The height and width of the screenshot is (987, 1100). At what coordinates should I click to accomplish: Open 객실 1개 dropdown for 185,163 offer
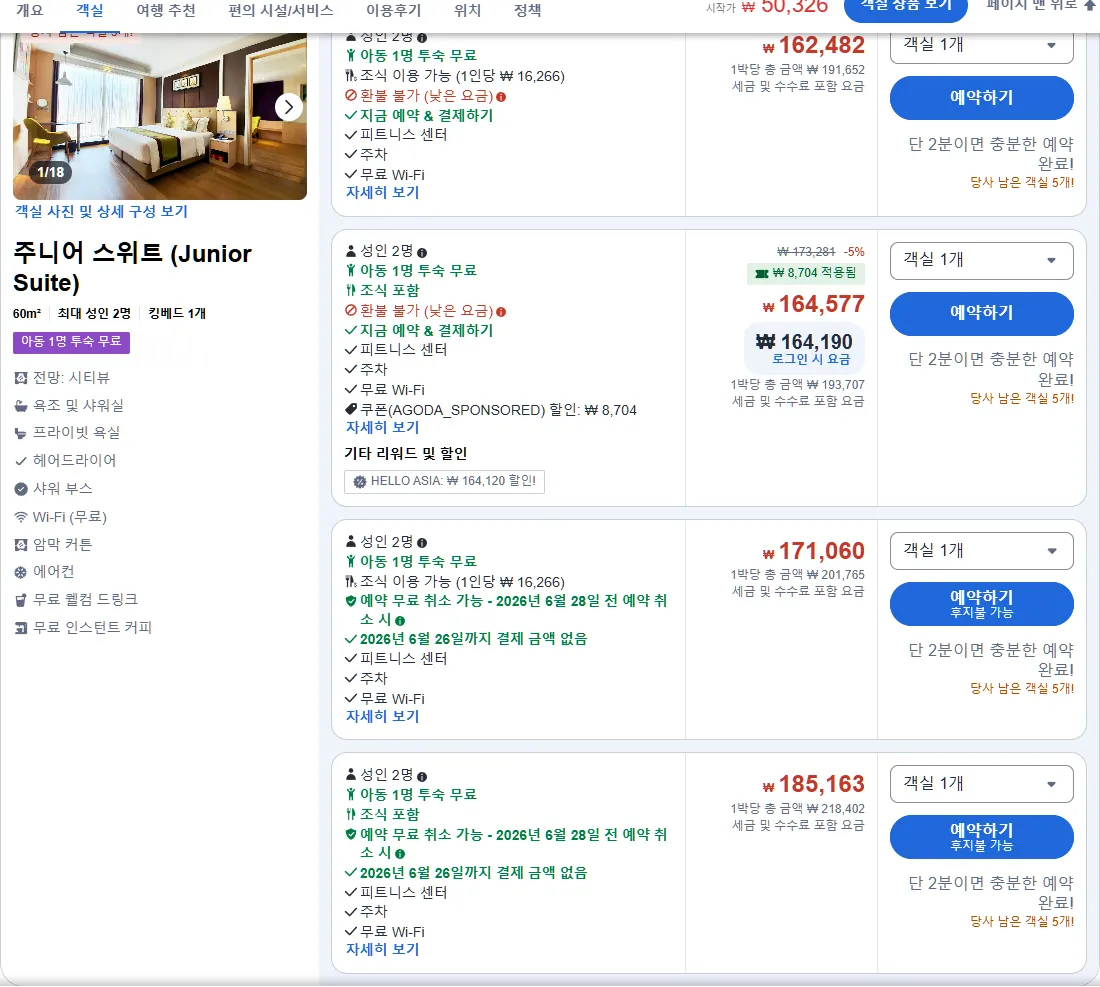[x=981, y=784]
